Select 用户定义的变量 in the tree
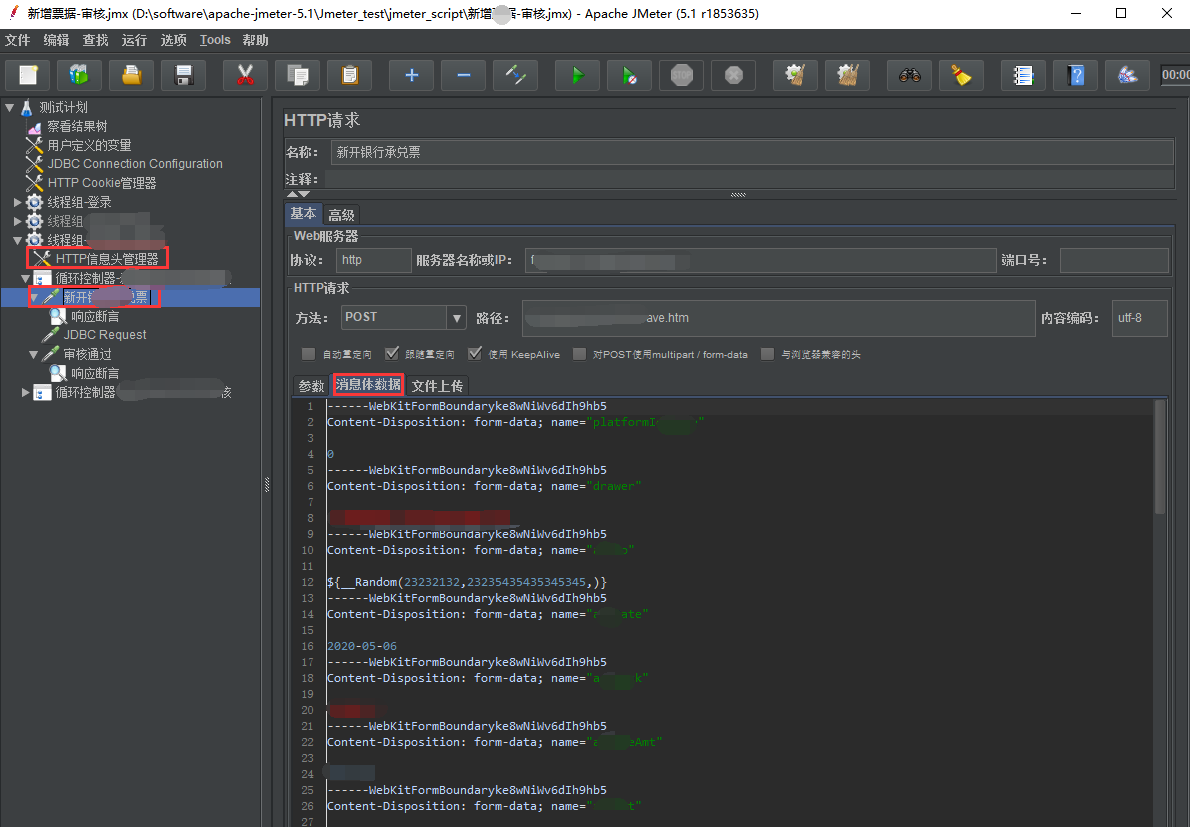Viewport: 1190px width, 827px height. tap(90, 146)
